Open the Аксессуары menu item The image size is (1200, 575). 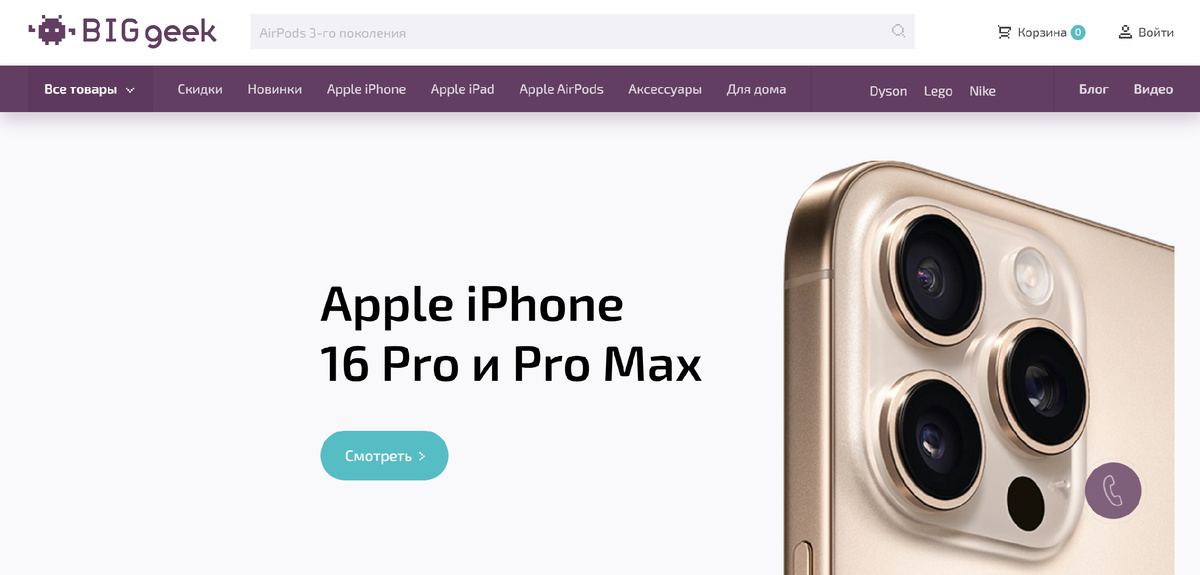click(x=665, y=89)
